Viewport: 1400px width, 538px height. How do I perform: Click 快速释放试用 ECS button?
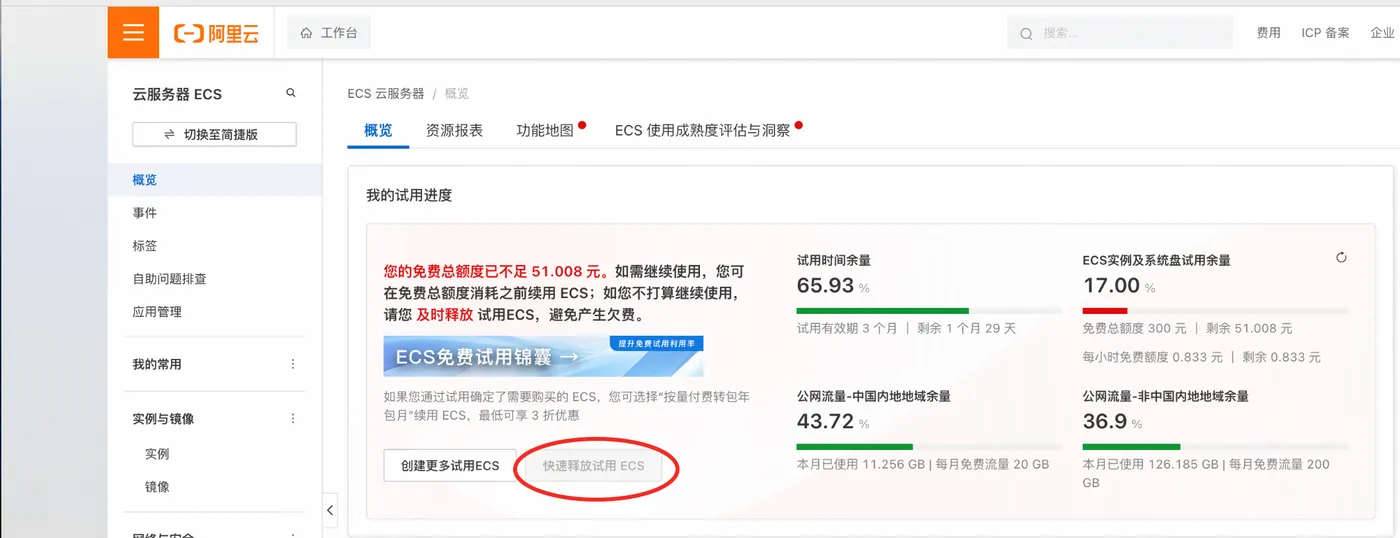coord(594,466)
